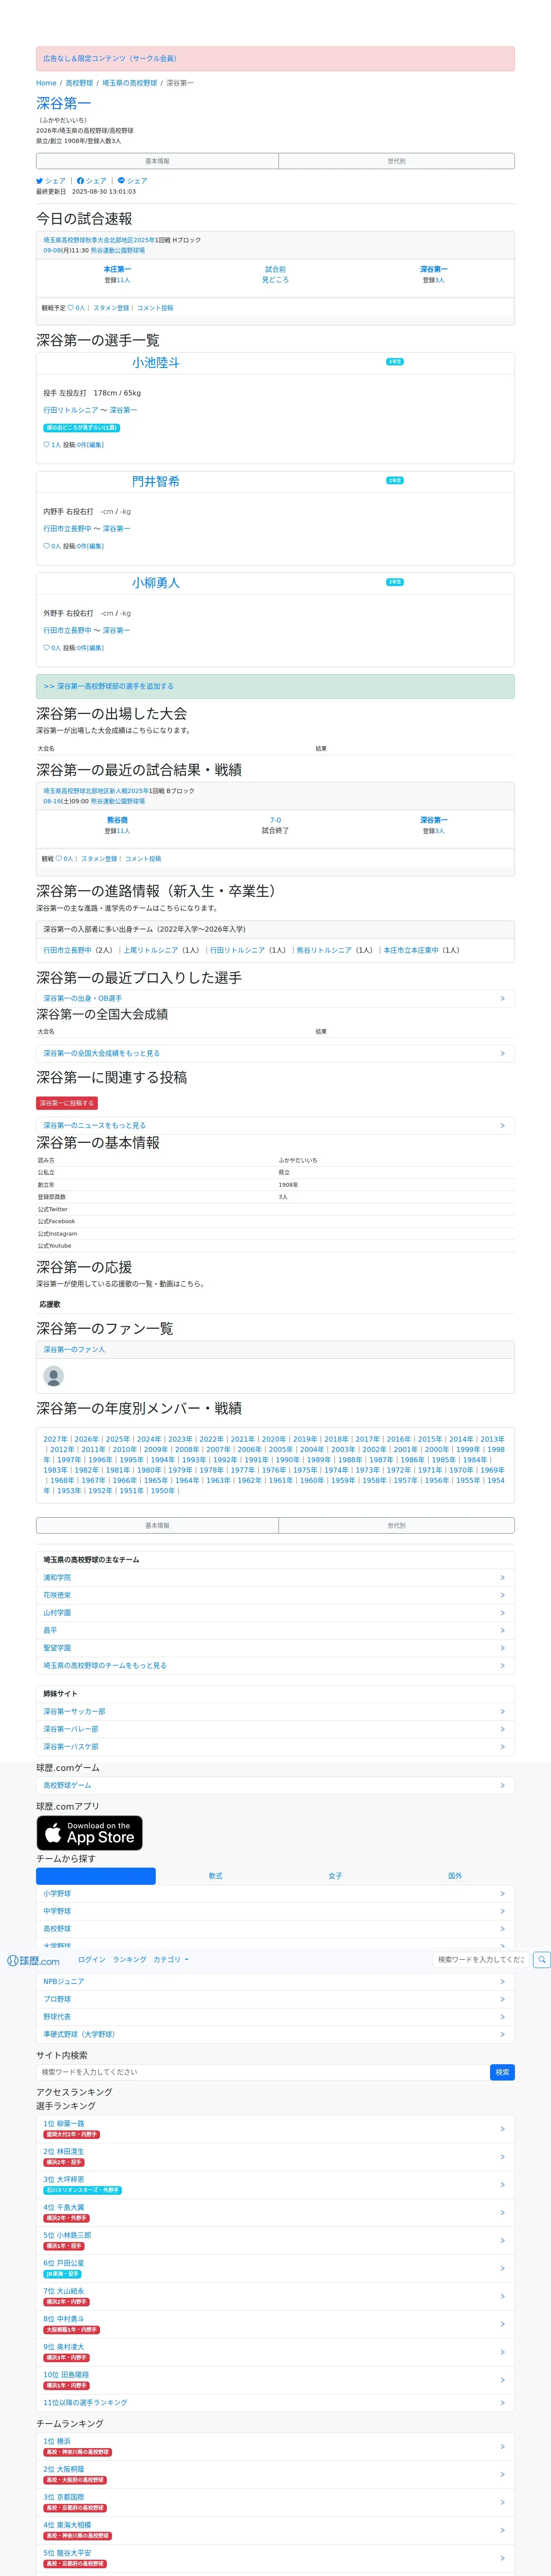This screenshot has height=2576, width=551.
Task: Open ランキング in the navbar
Action: click(129, 1960)
